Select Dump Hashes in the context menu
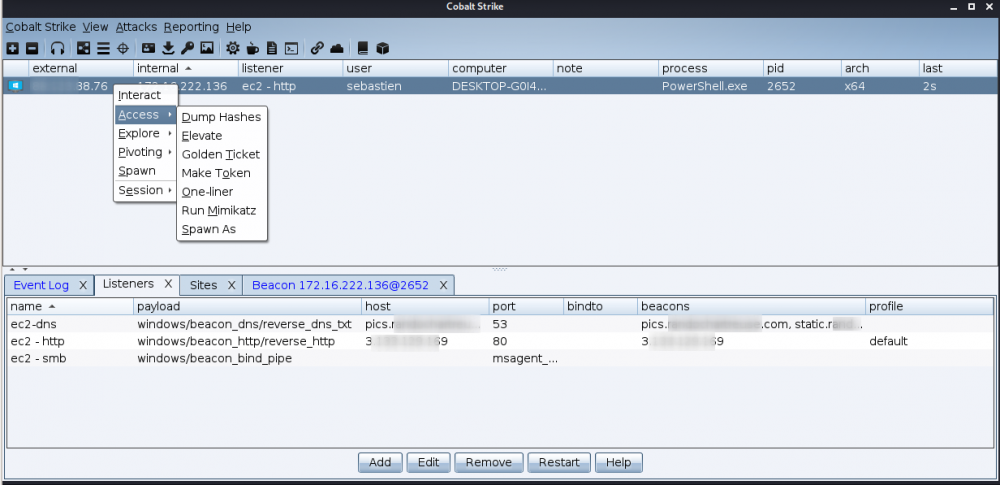Image resolution: width=1000 pixels, height=485 pixels. click(221, 117)
